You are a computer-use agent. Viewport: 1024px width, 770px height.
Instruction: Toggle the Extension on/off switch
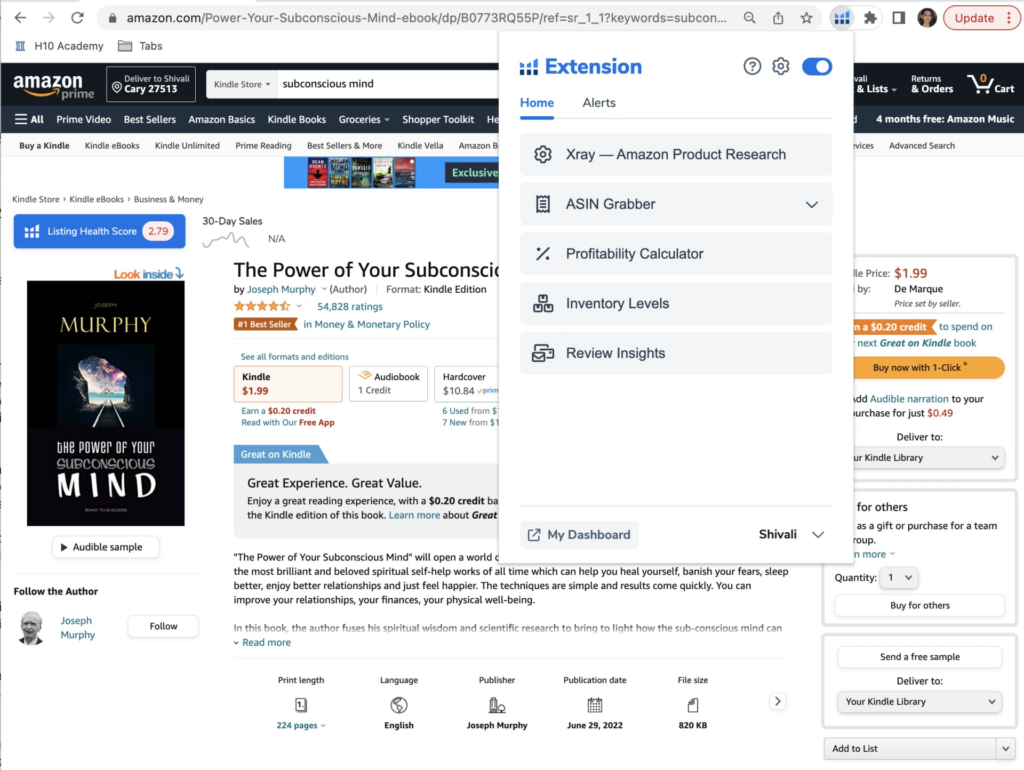coord(816,67)
